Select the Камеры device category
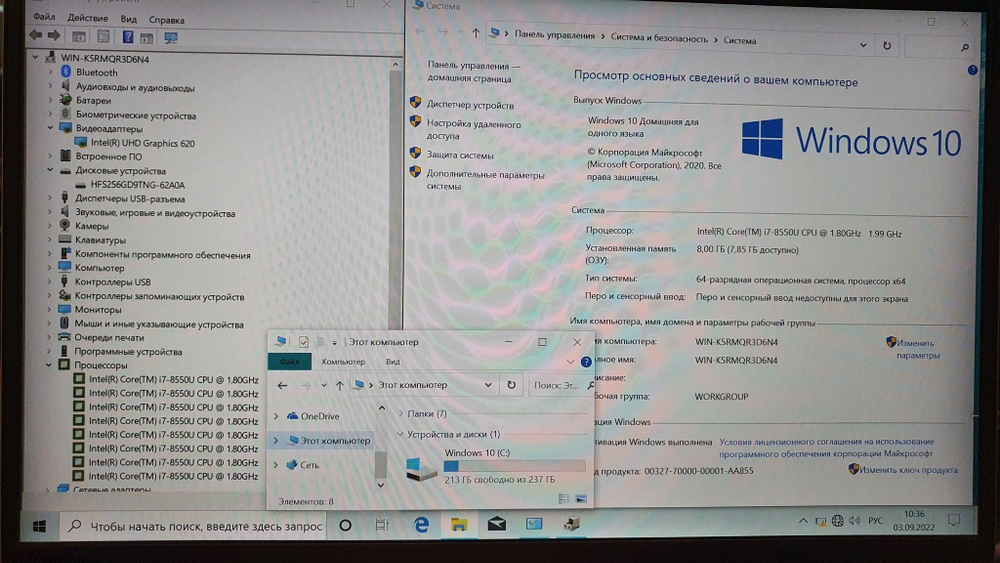1000x563 pixels. 91,226
